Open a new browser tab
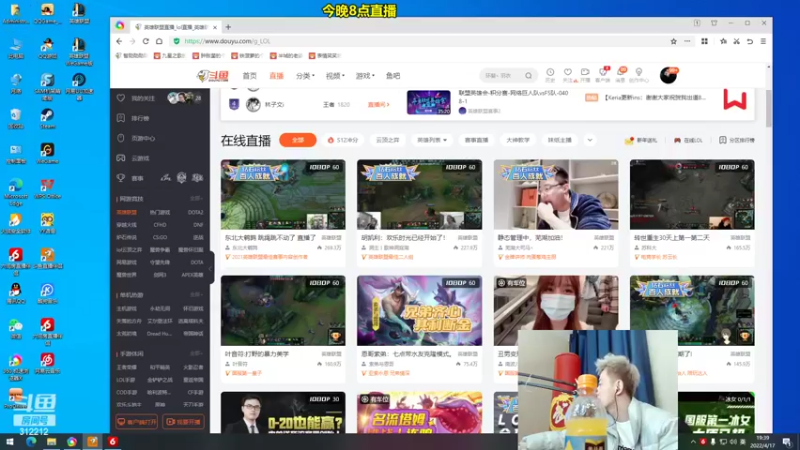This screenshot has width=800, height=450. click(228, 27)
